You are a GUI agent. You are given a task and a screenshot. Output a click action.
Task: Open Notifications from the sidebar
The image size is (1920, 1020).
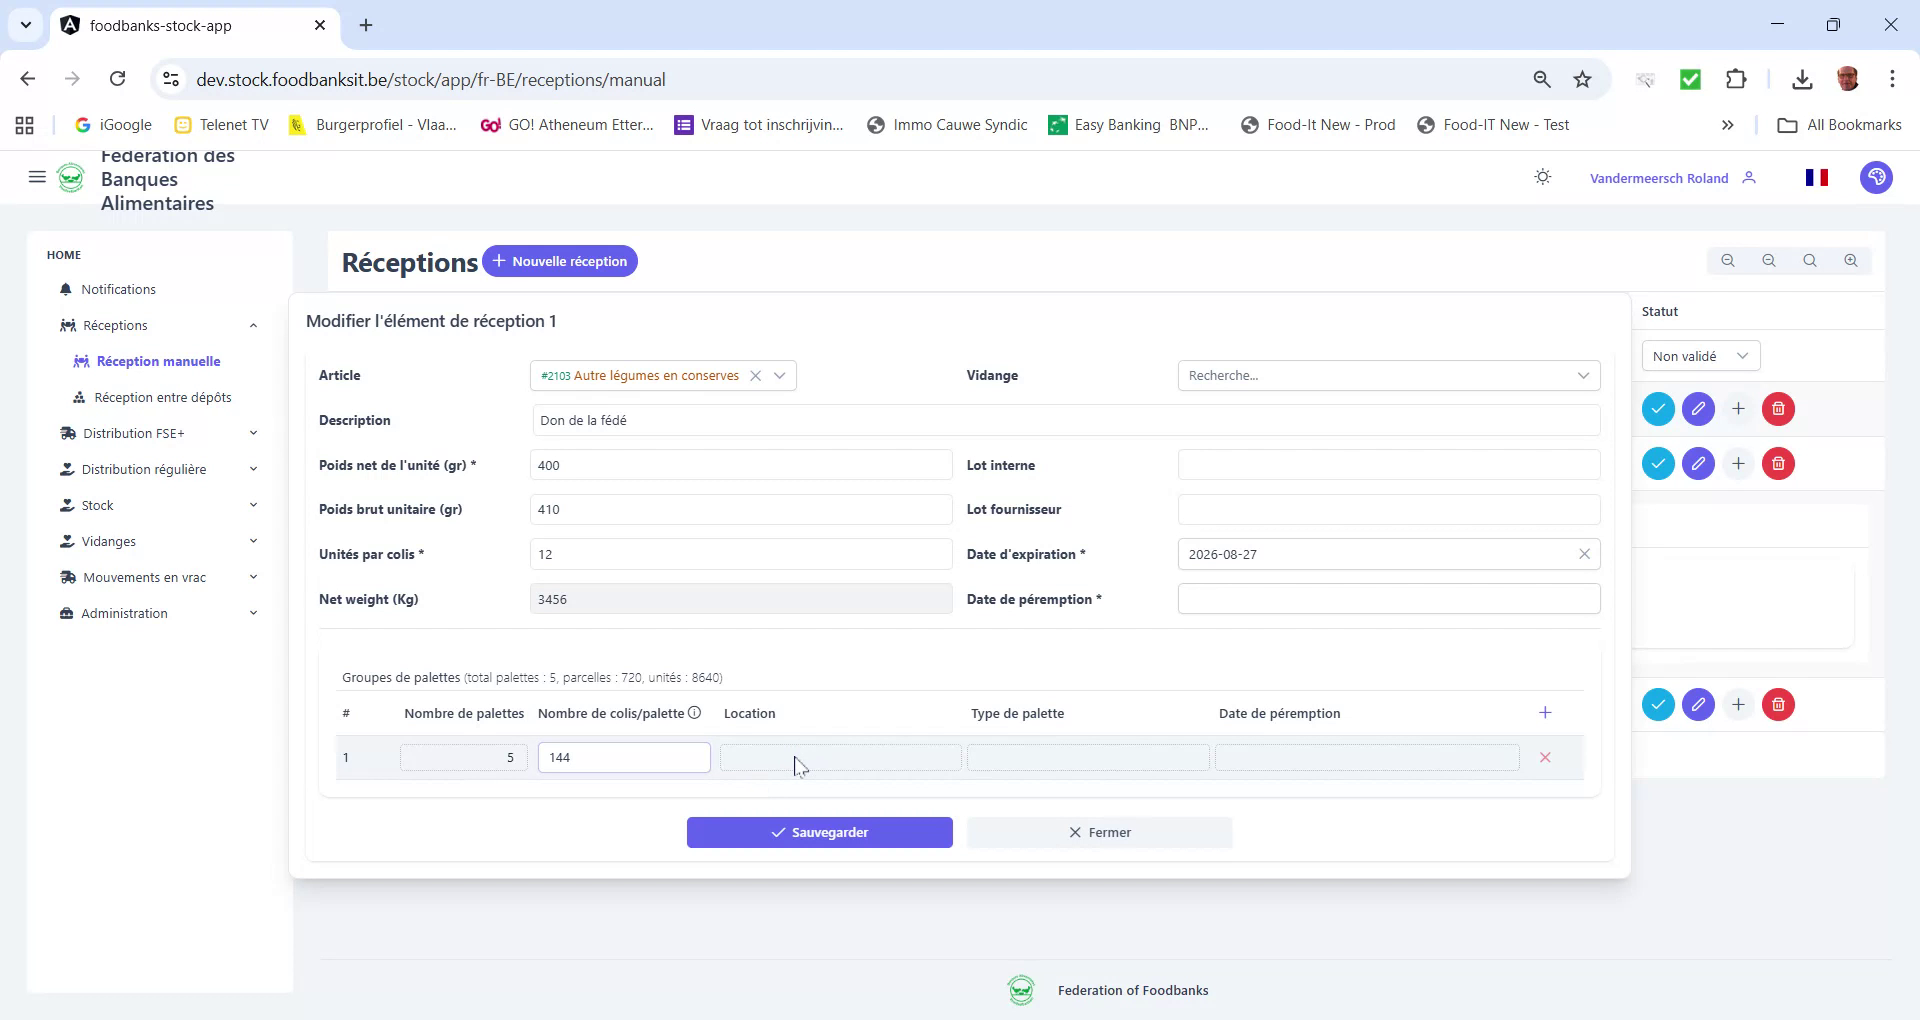(x=118, y=289)
